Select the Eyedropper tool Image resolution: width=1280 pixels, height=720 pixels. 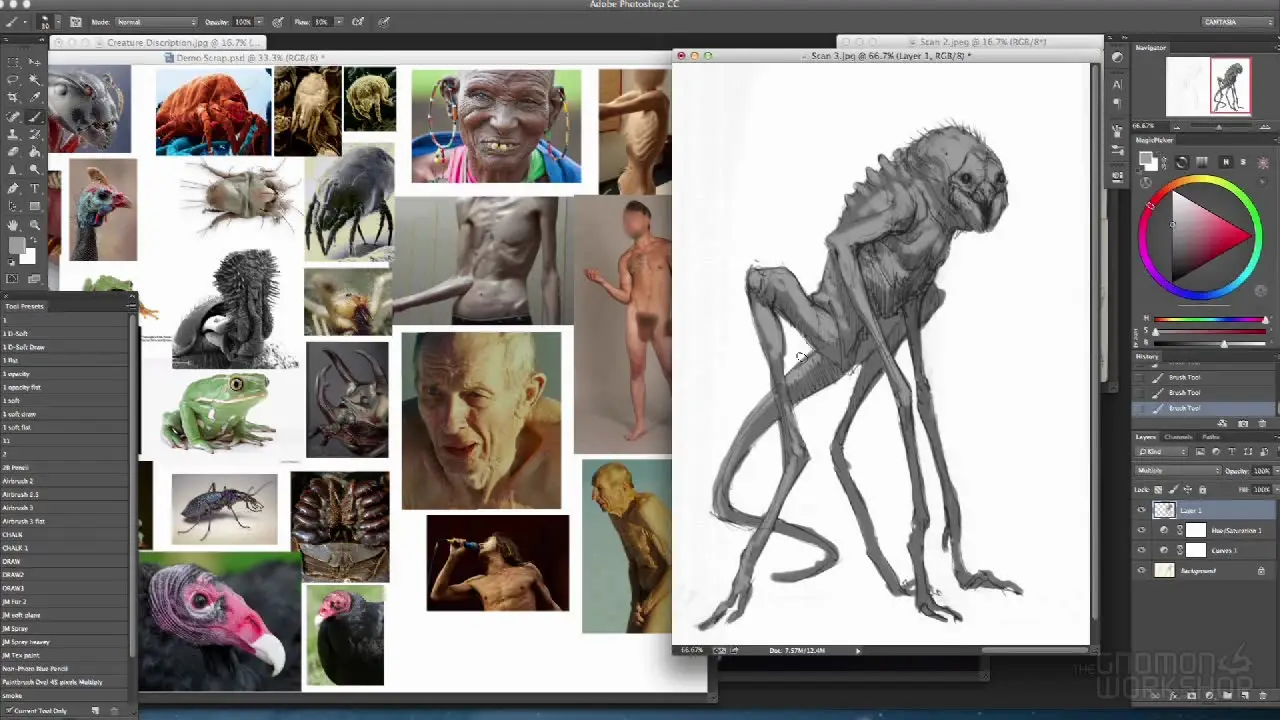34,97
